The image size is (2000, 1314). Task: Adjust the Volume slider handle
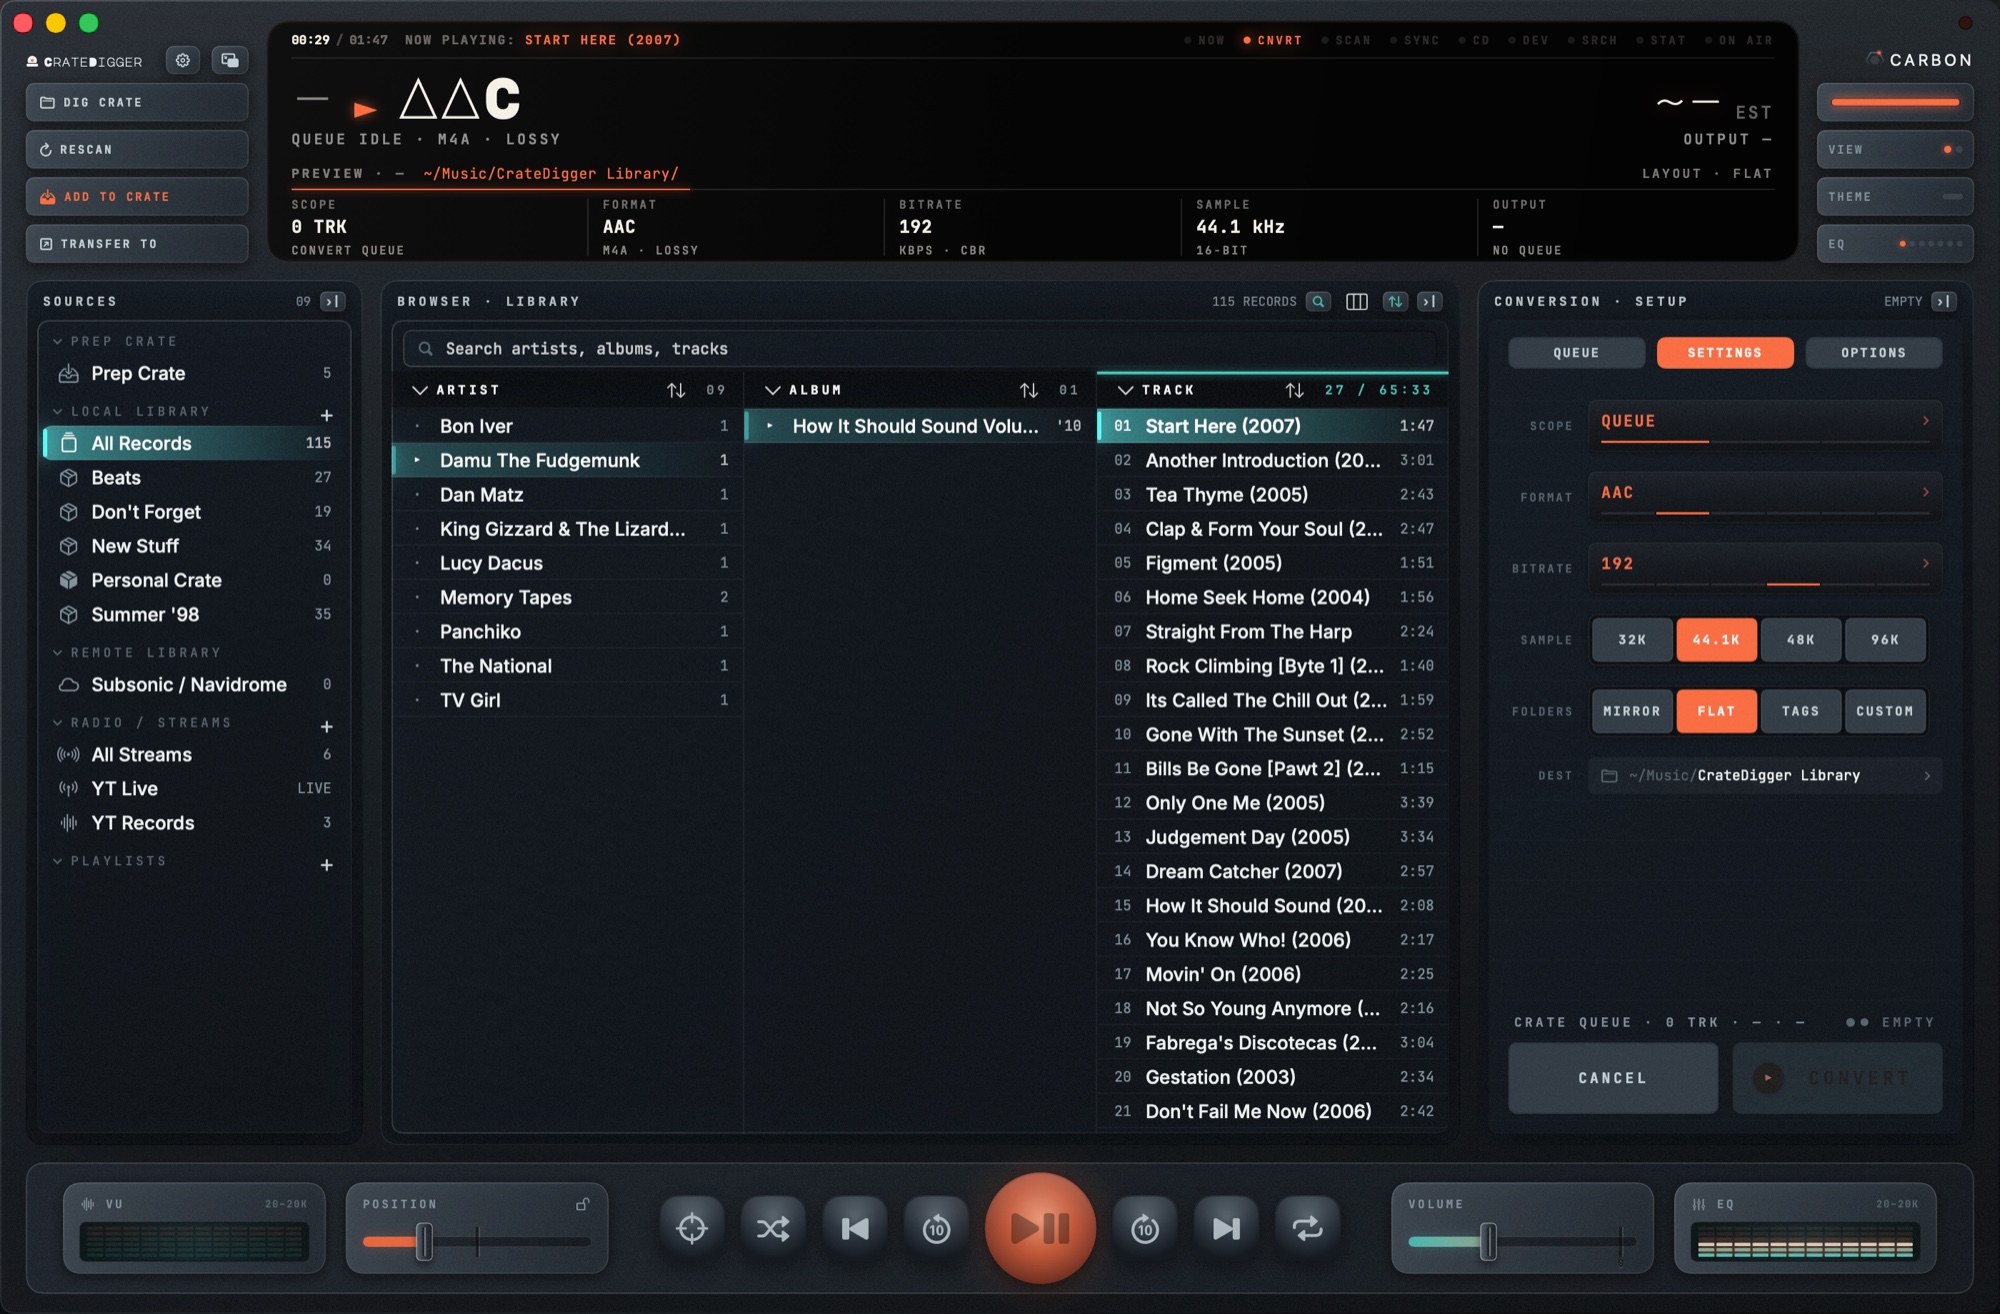coord(1488,1241)
